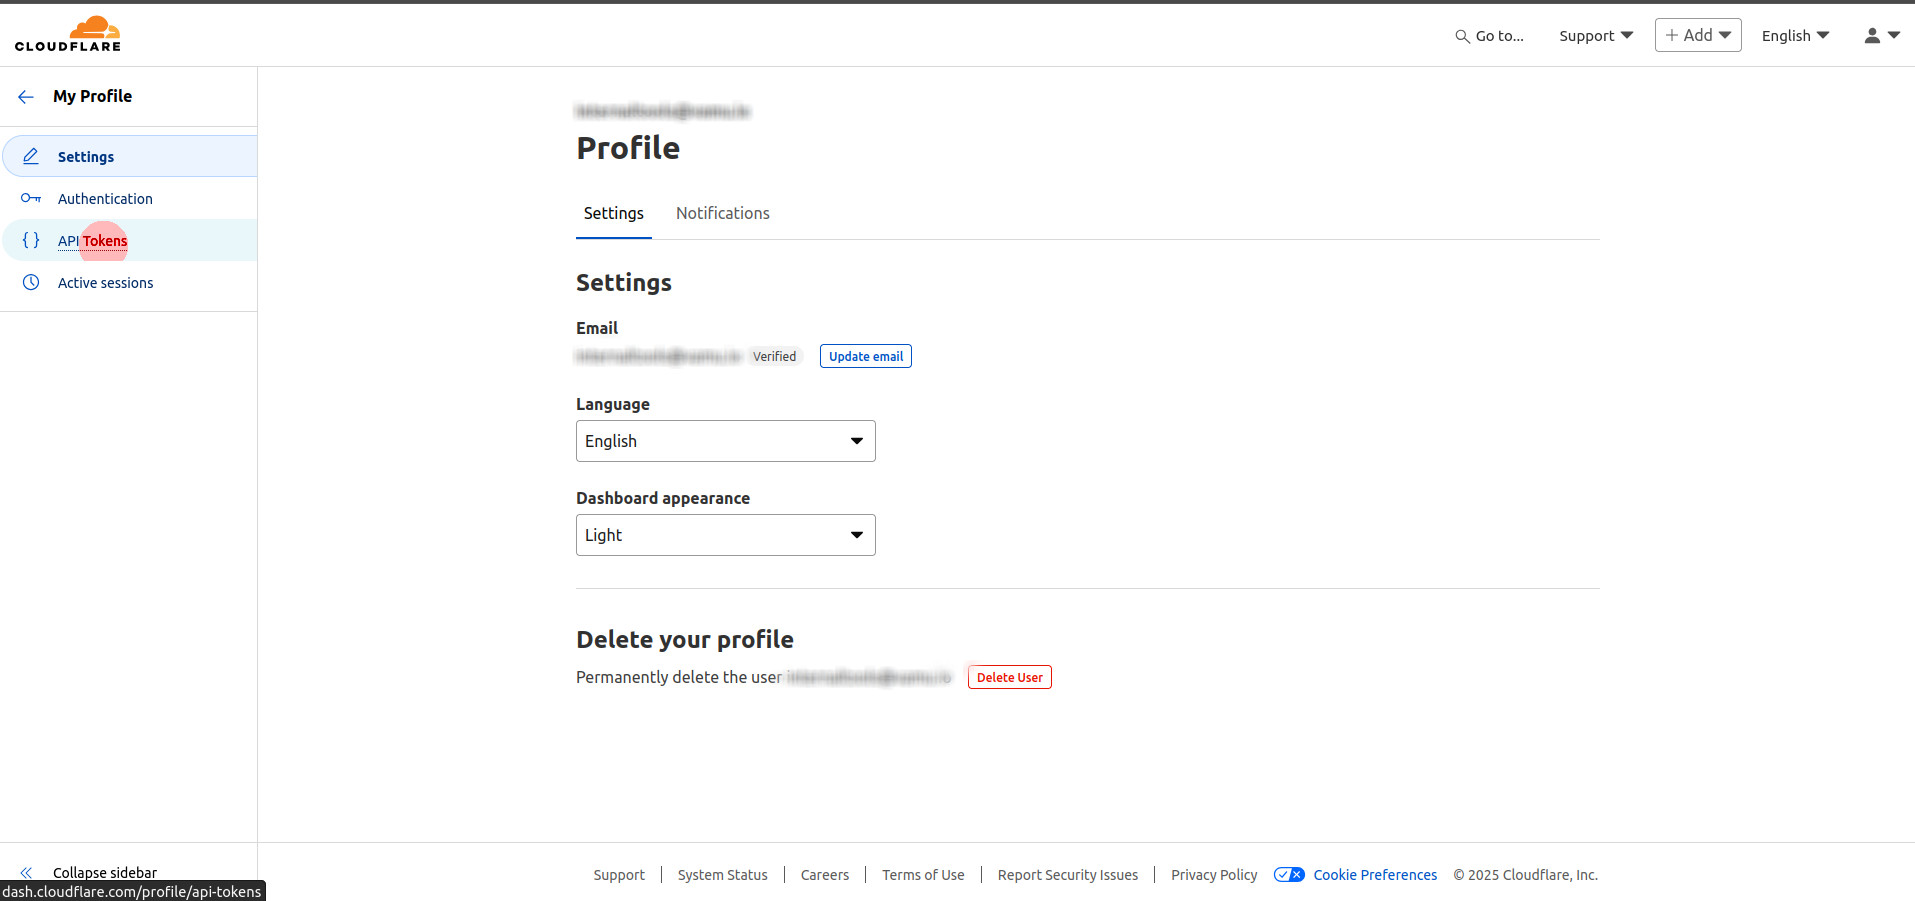
Task: Switch to the Settings tab
Action: click(x=614, y=214)
